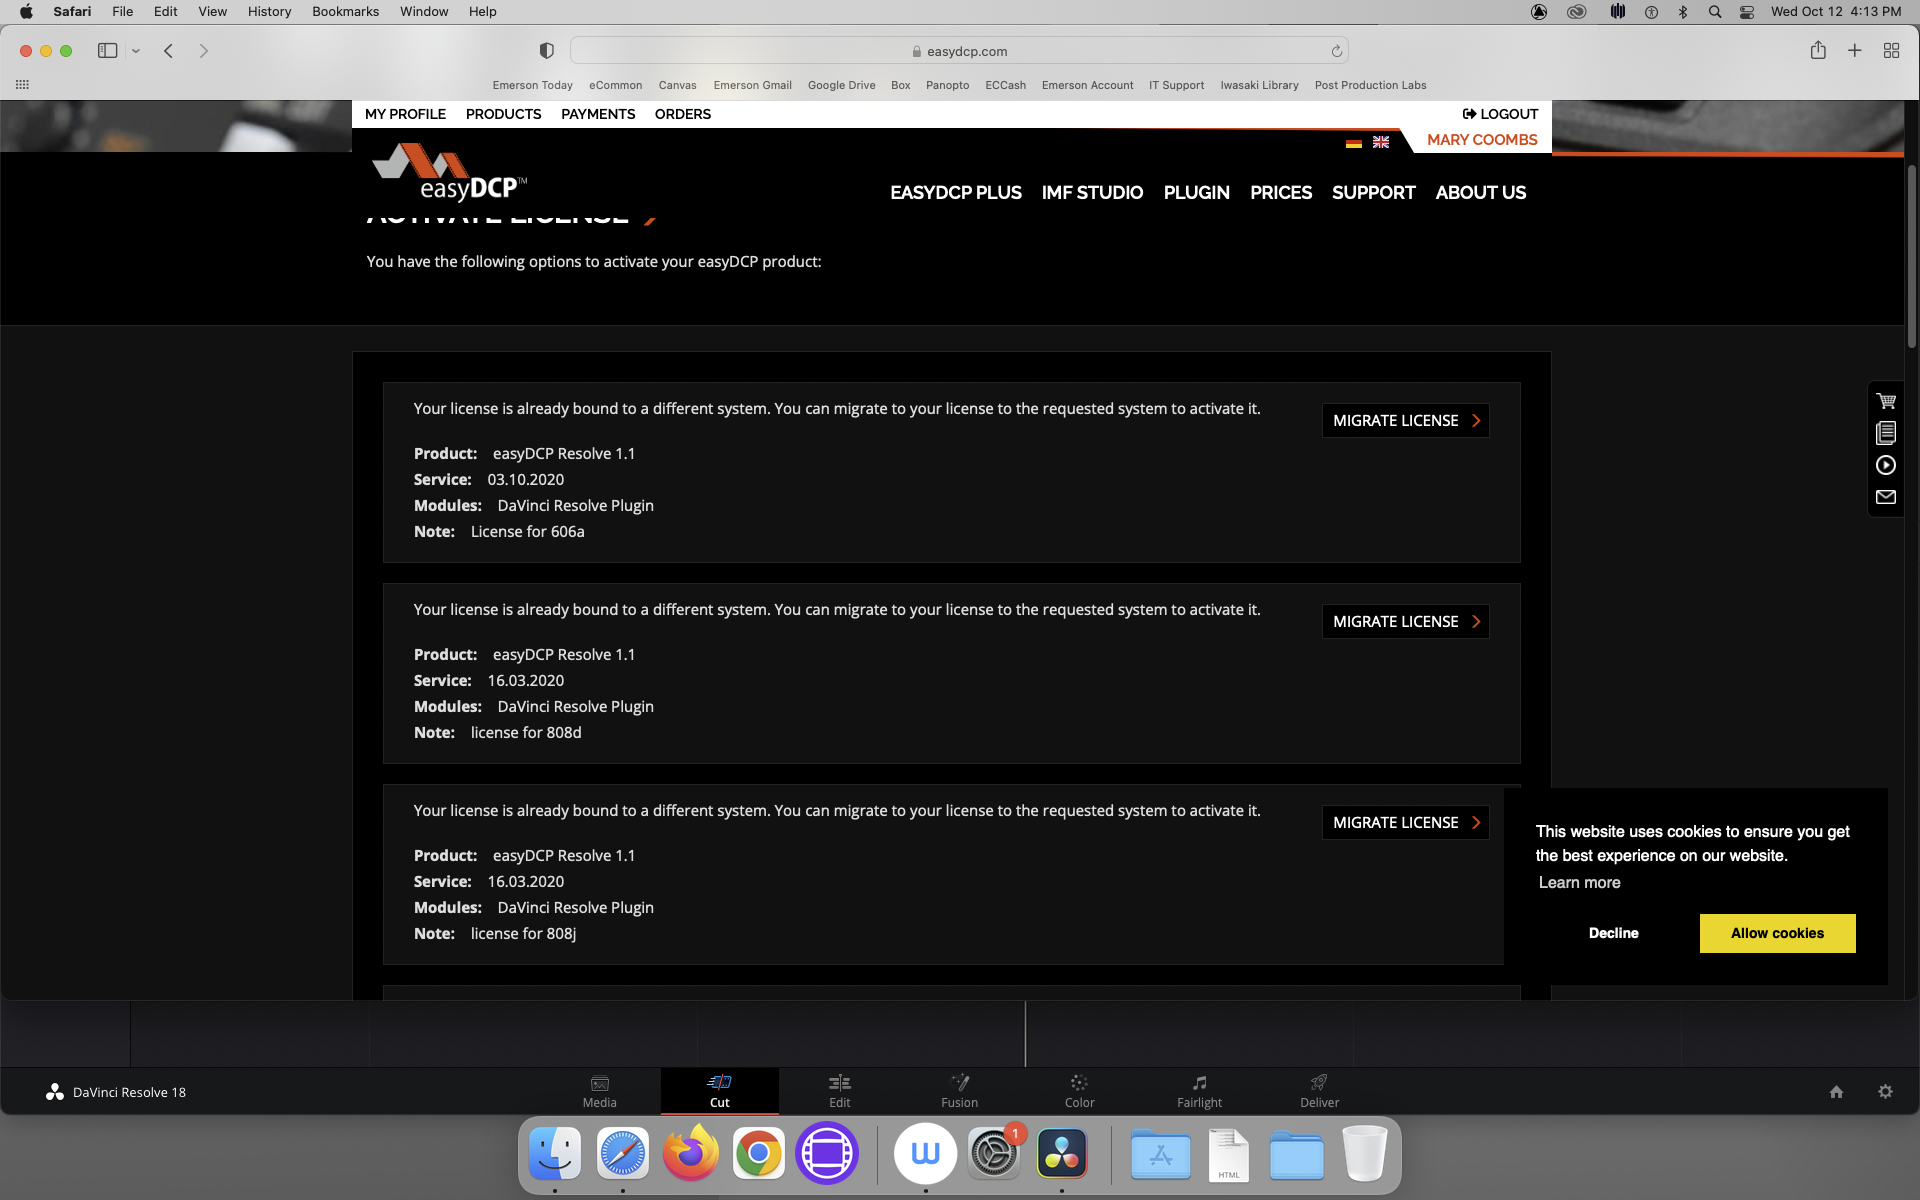Open the MY PROFILE tab
This screenshot has width=1920, height=1200.
point(405,114)
